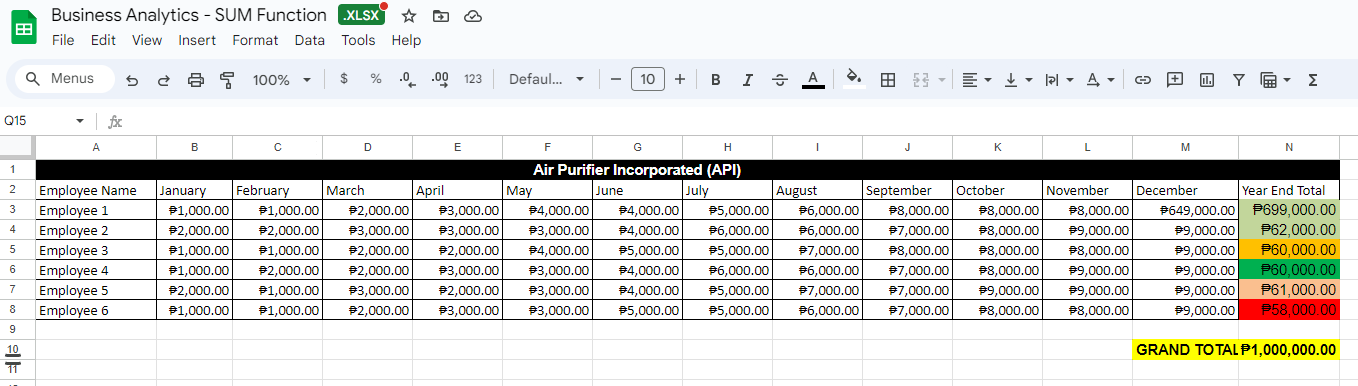This screenshot has height=386, width=1358.
Task: Select the Paint format roller icon
Action: (x=227, y=80)
